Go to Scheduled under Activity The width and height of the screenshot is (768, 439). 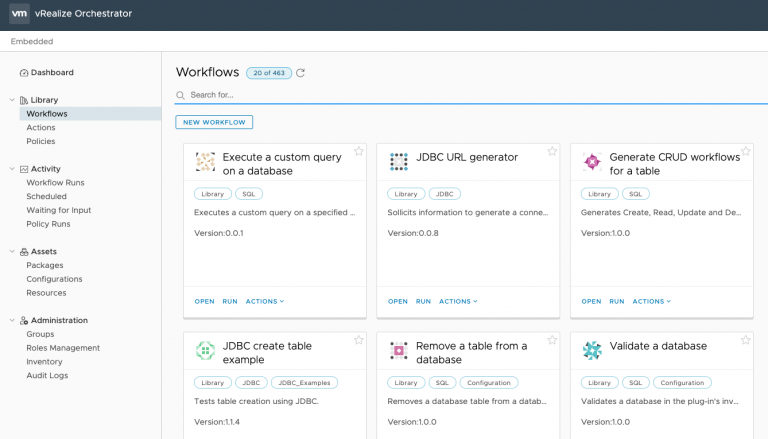click(47, 196)
